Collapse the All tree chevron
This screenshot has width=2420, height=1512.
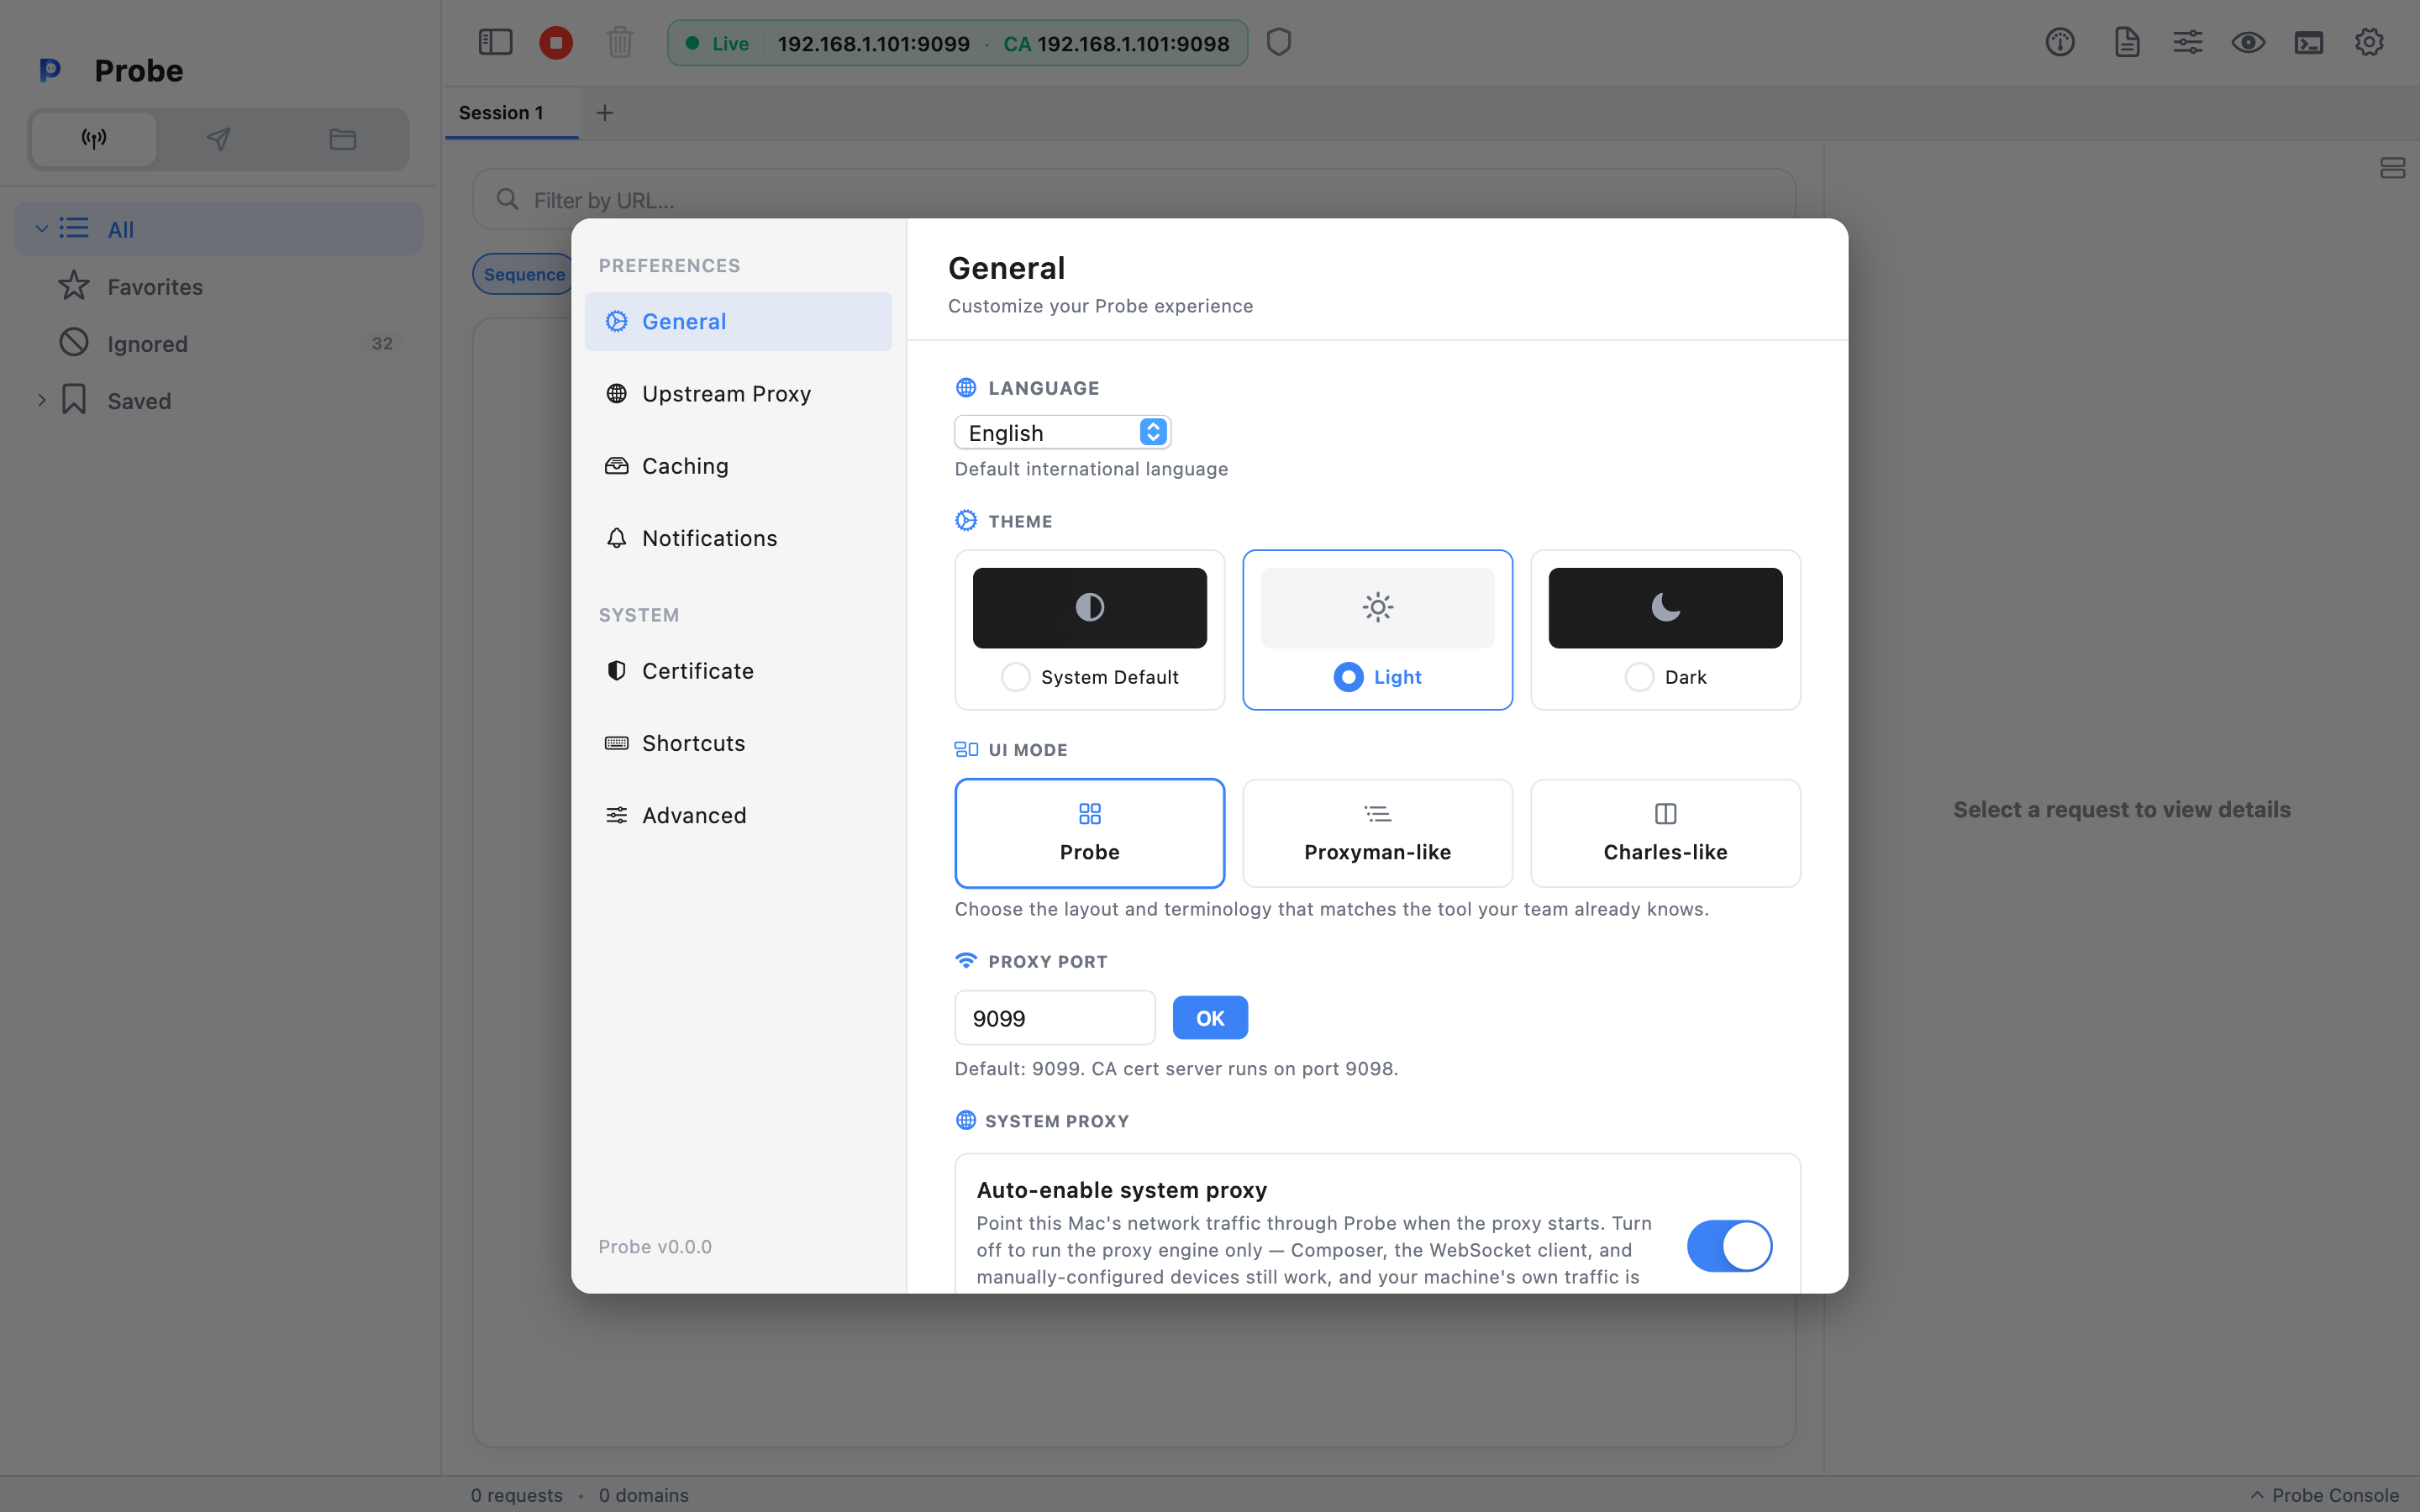[41, 229]
